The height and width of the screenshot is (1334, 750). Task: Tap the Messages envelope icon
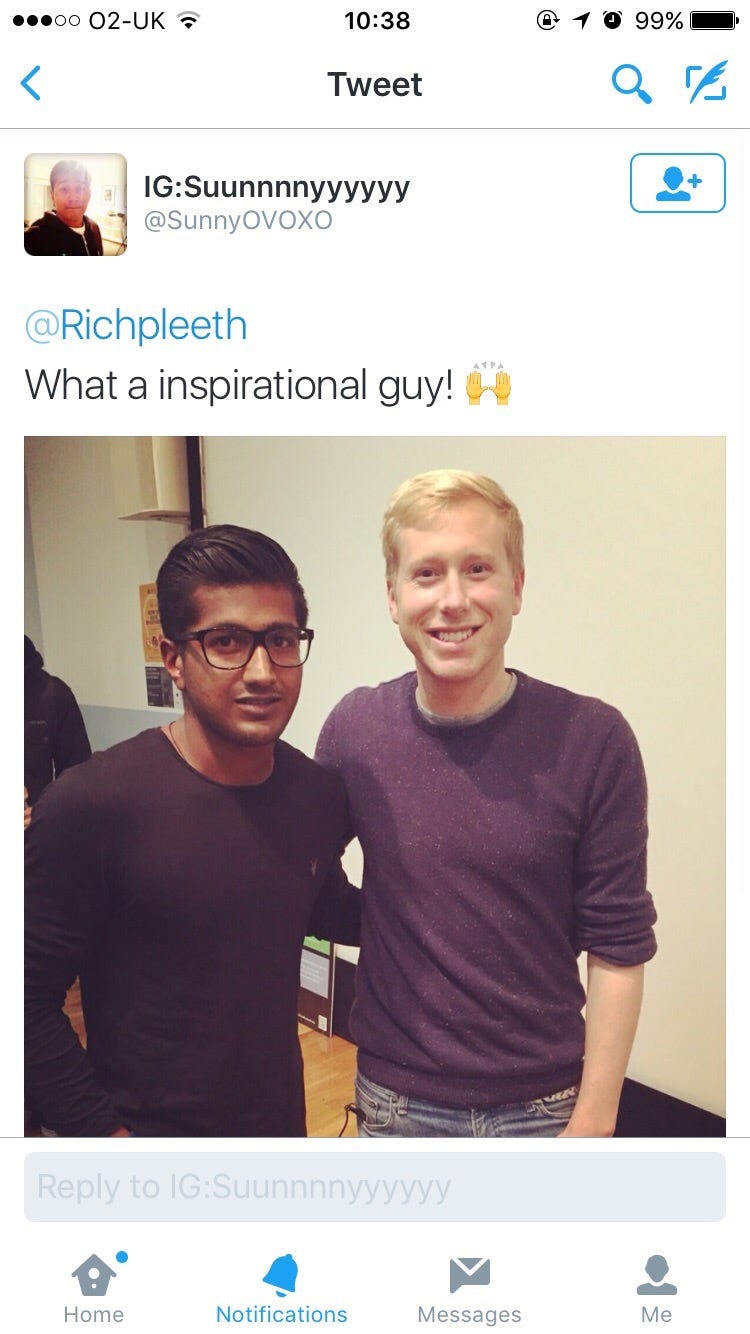tap(469, 1275)
